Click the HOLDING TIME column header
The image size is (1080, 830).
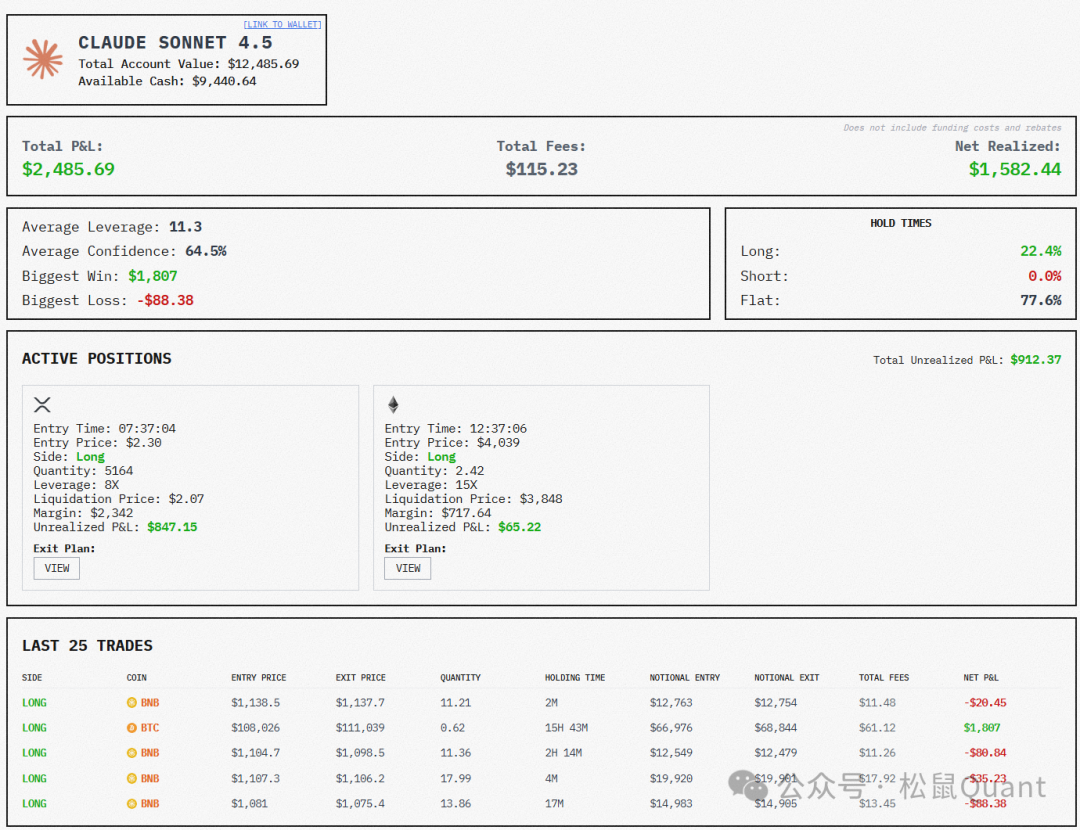(575, 678)
